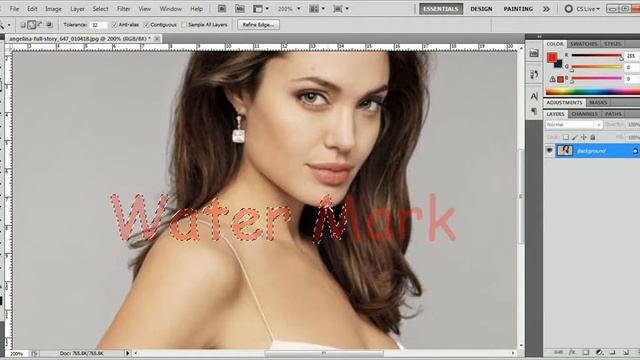640x360 pixels.
Task: Click the Refine Edge button
Action: point(258,25)
